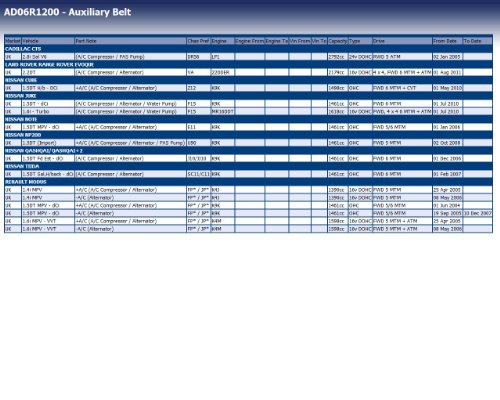Select the FWD 6 MTM + CVT drive cell
Screen dimensions: 500x400
tap(402, 88)
